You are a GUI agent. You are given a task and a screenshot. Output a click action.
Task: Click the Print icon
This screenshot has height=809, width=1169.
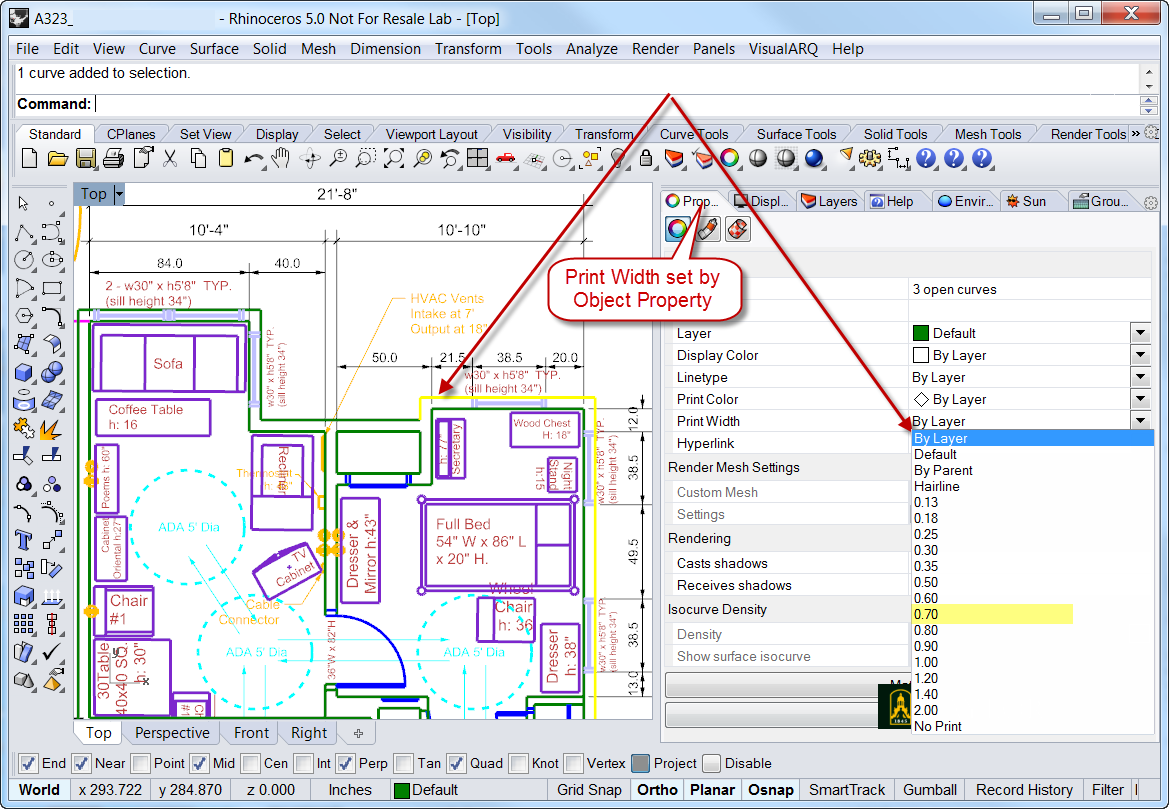(113, 158)
